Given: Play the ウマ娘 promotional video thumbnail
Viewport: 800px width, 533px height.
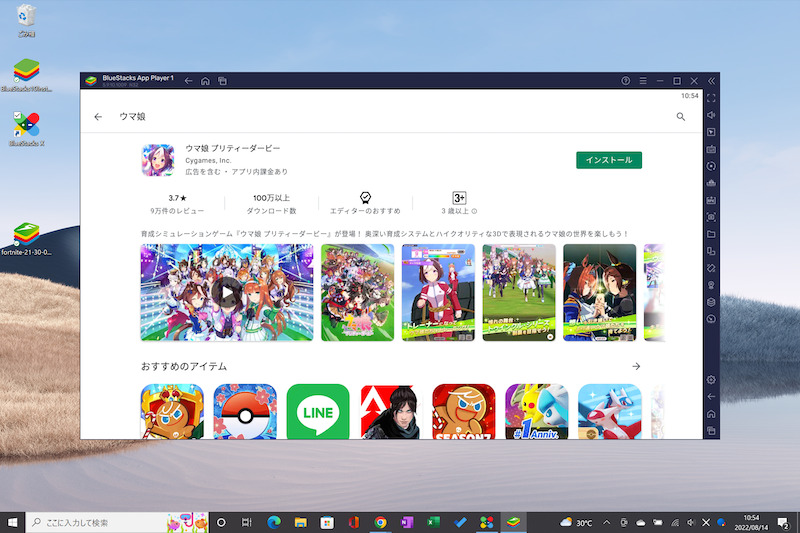Looking at the screenshot, I should [228, 292].
